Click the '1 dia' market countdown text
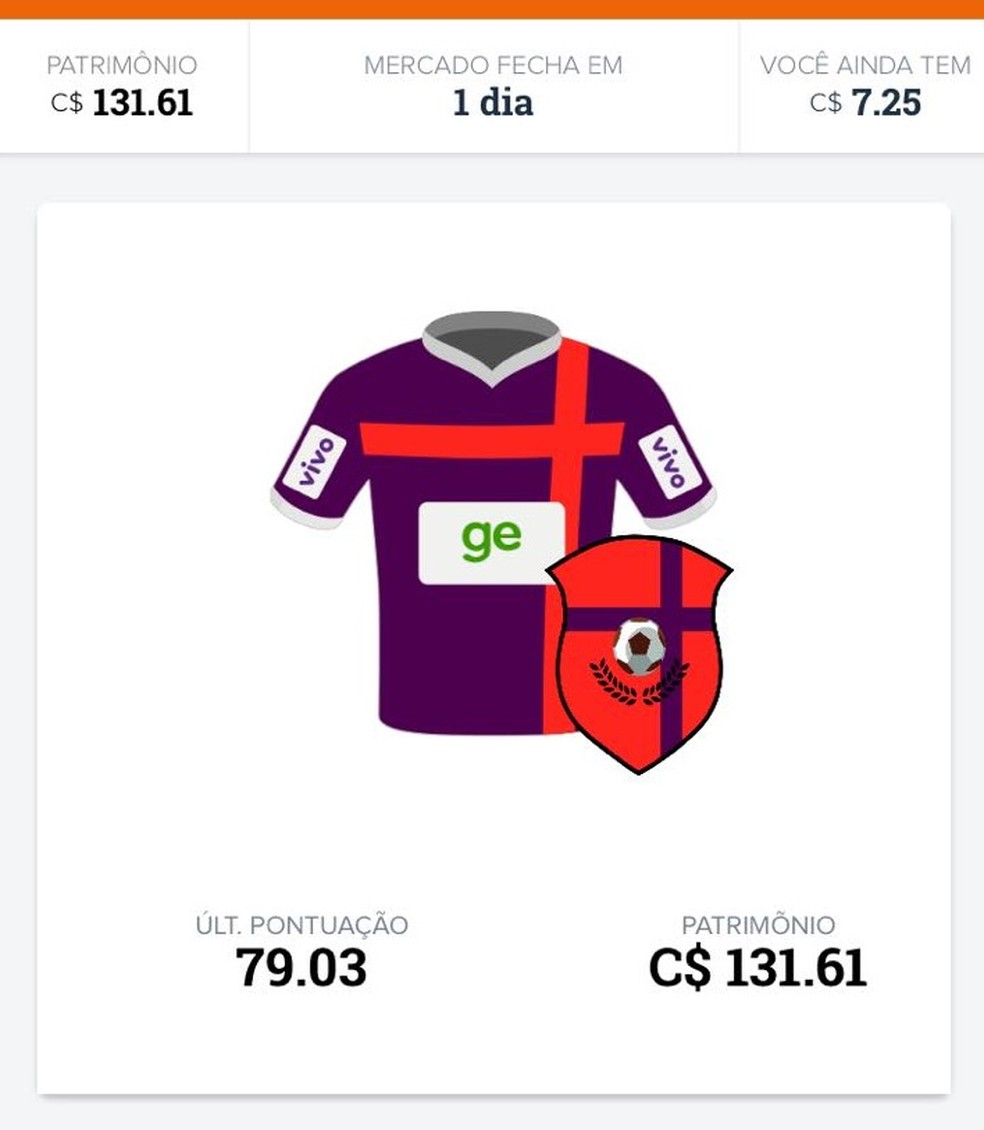The height and width of the screenshot is (1130, 984). (x=493, y=102)
